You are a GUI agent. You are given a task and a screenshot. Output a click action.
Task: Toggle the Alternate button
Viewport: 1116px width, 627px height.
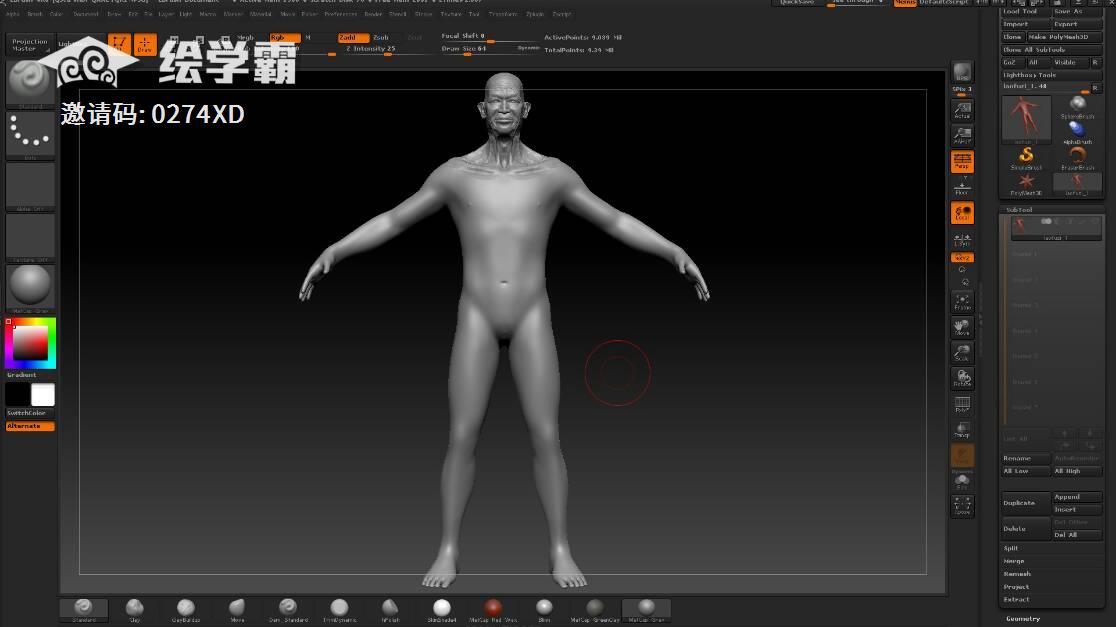(30, 426)
